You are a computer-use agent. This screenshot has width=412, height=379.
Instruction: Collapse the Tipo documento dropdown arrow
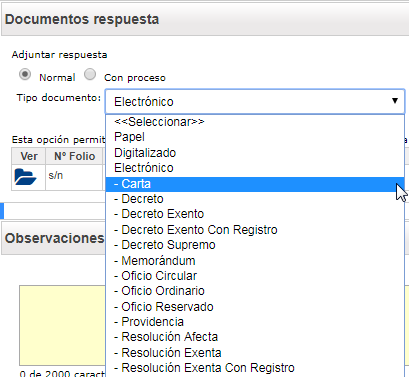395,101
